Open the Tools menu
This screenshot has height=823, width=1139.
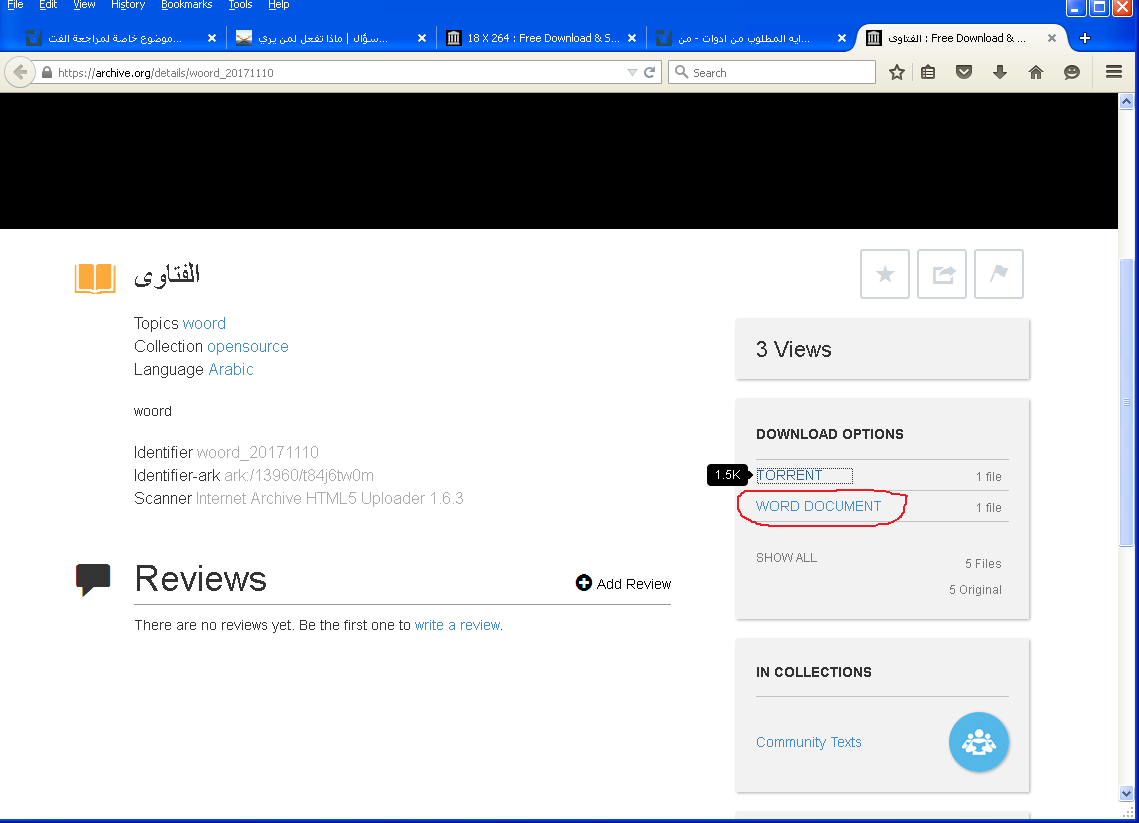click(x=240, y=5)
